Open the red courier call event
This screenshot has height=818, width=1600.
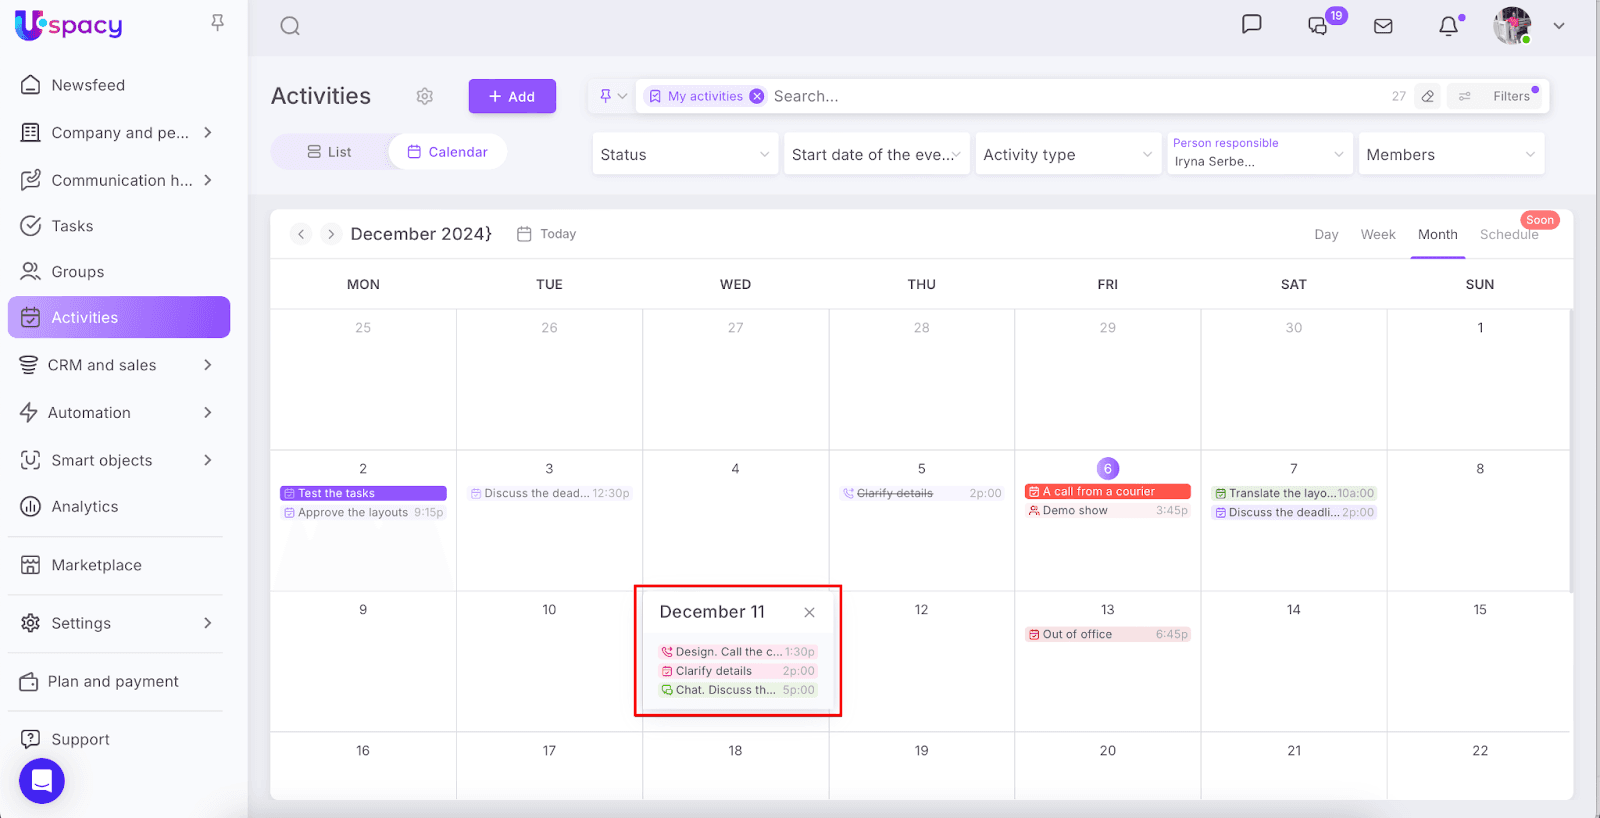click(1107, 492)
